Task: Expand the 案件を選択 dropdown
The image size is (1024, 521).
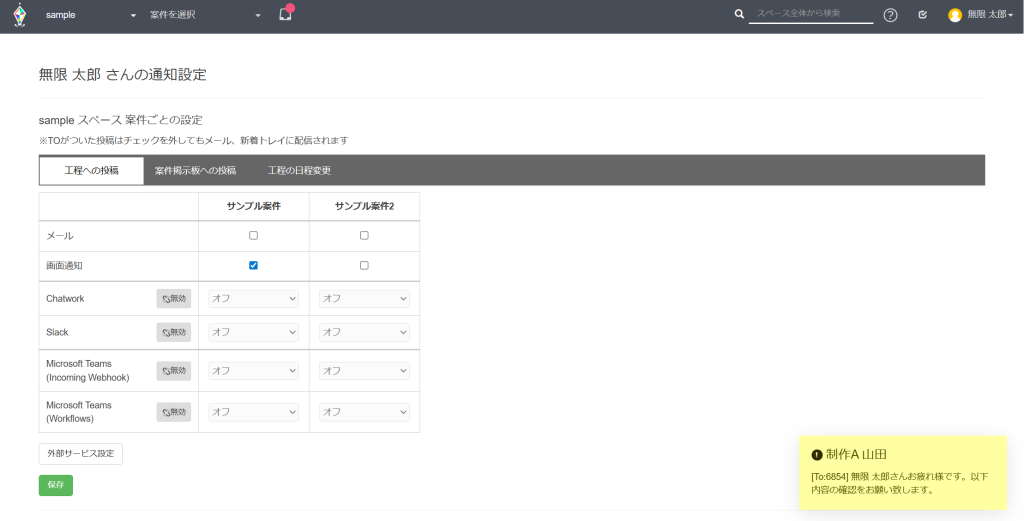Action: 205,16
